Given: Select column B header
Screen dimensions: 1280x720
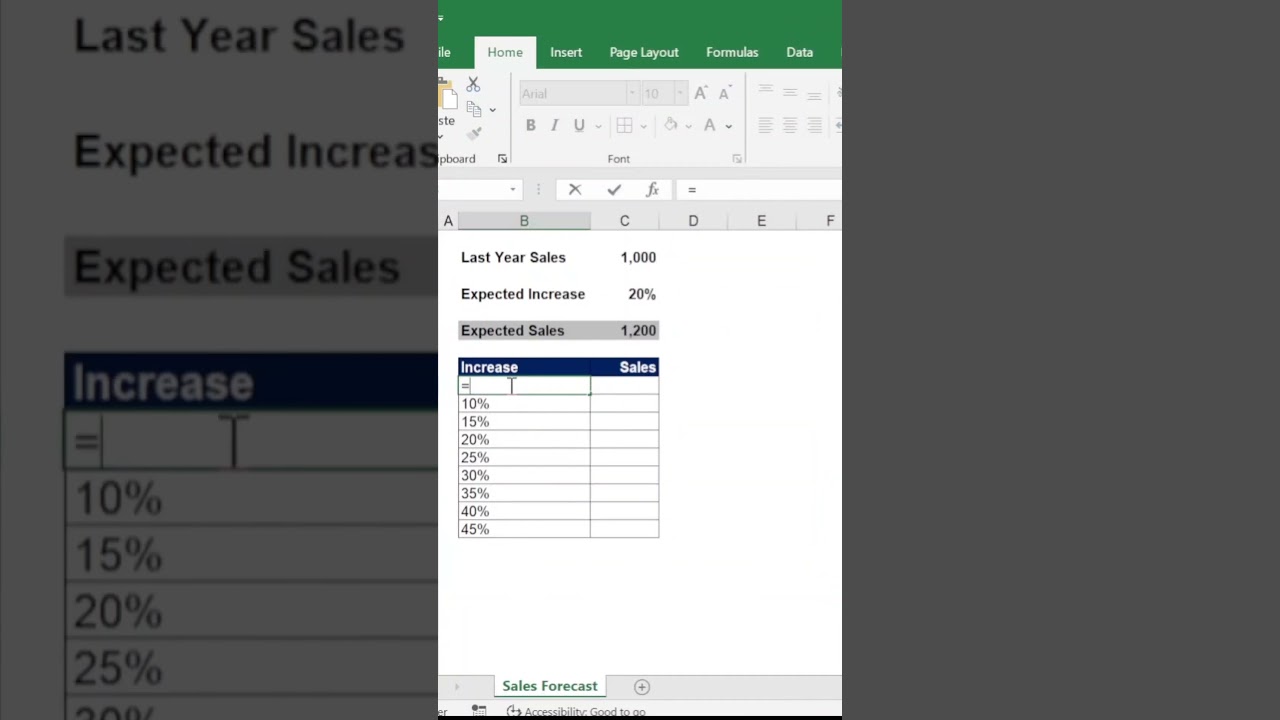Looking at the screenshot, I should (x=524, y=221).
